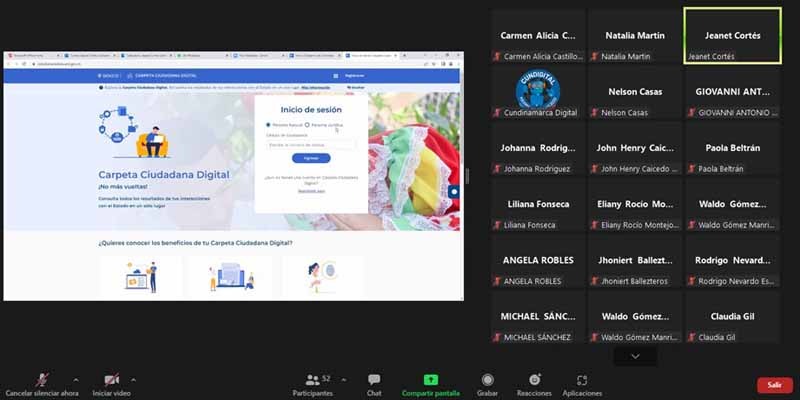This screenshot has height=400, width=800.
Task: Select GIOVANNI ANTONIO participant tile
Action: [732, 92]
